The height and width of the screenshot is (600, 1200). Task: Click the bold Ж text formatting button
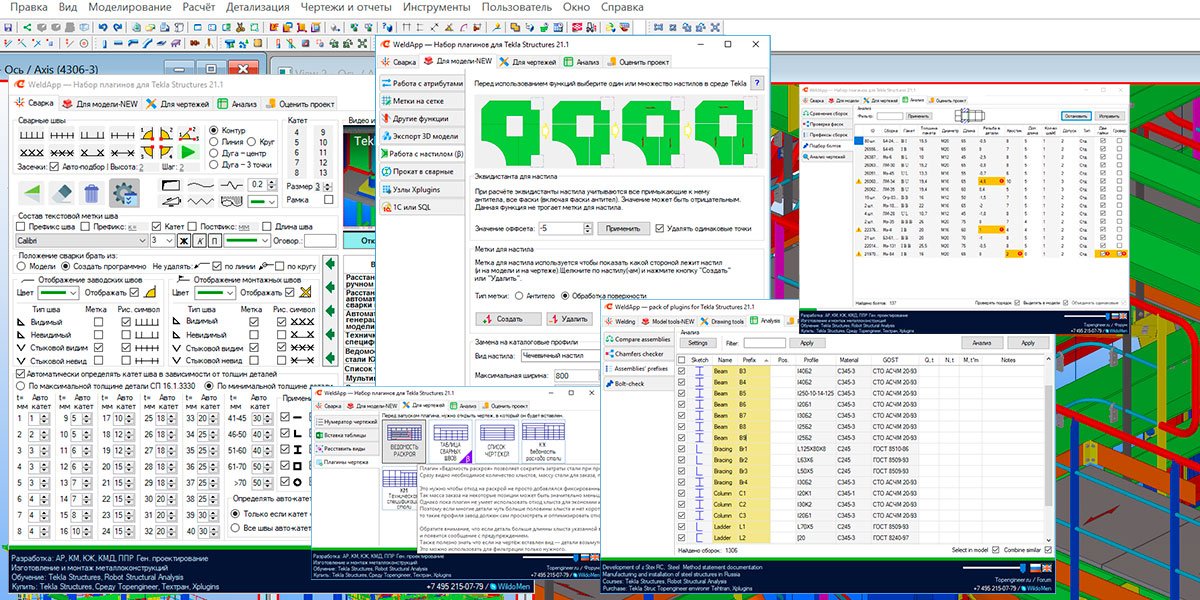[182, 240]
